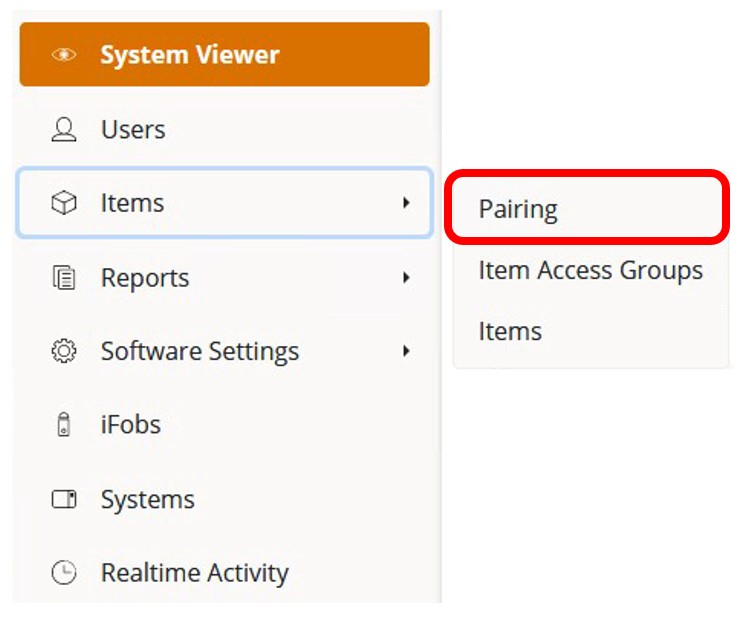739x617 pixels.
Task: Select Pairing from the Items submenu
Action: (x=518, y=209)
